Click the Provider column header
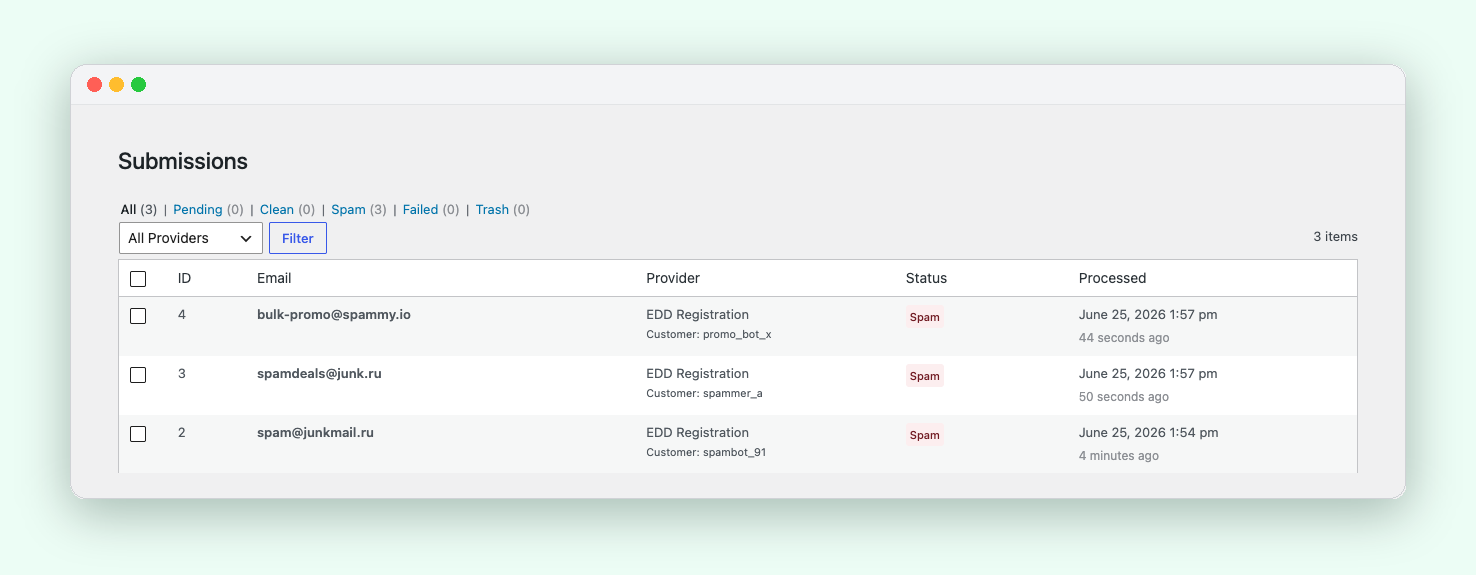The height and width of the screenshot is (575, 1476). 673,278
